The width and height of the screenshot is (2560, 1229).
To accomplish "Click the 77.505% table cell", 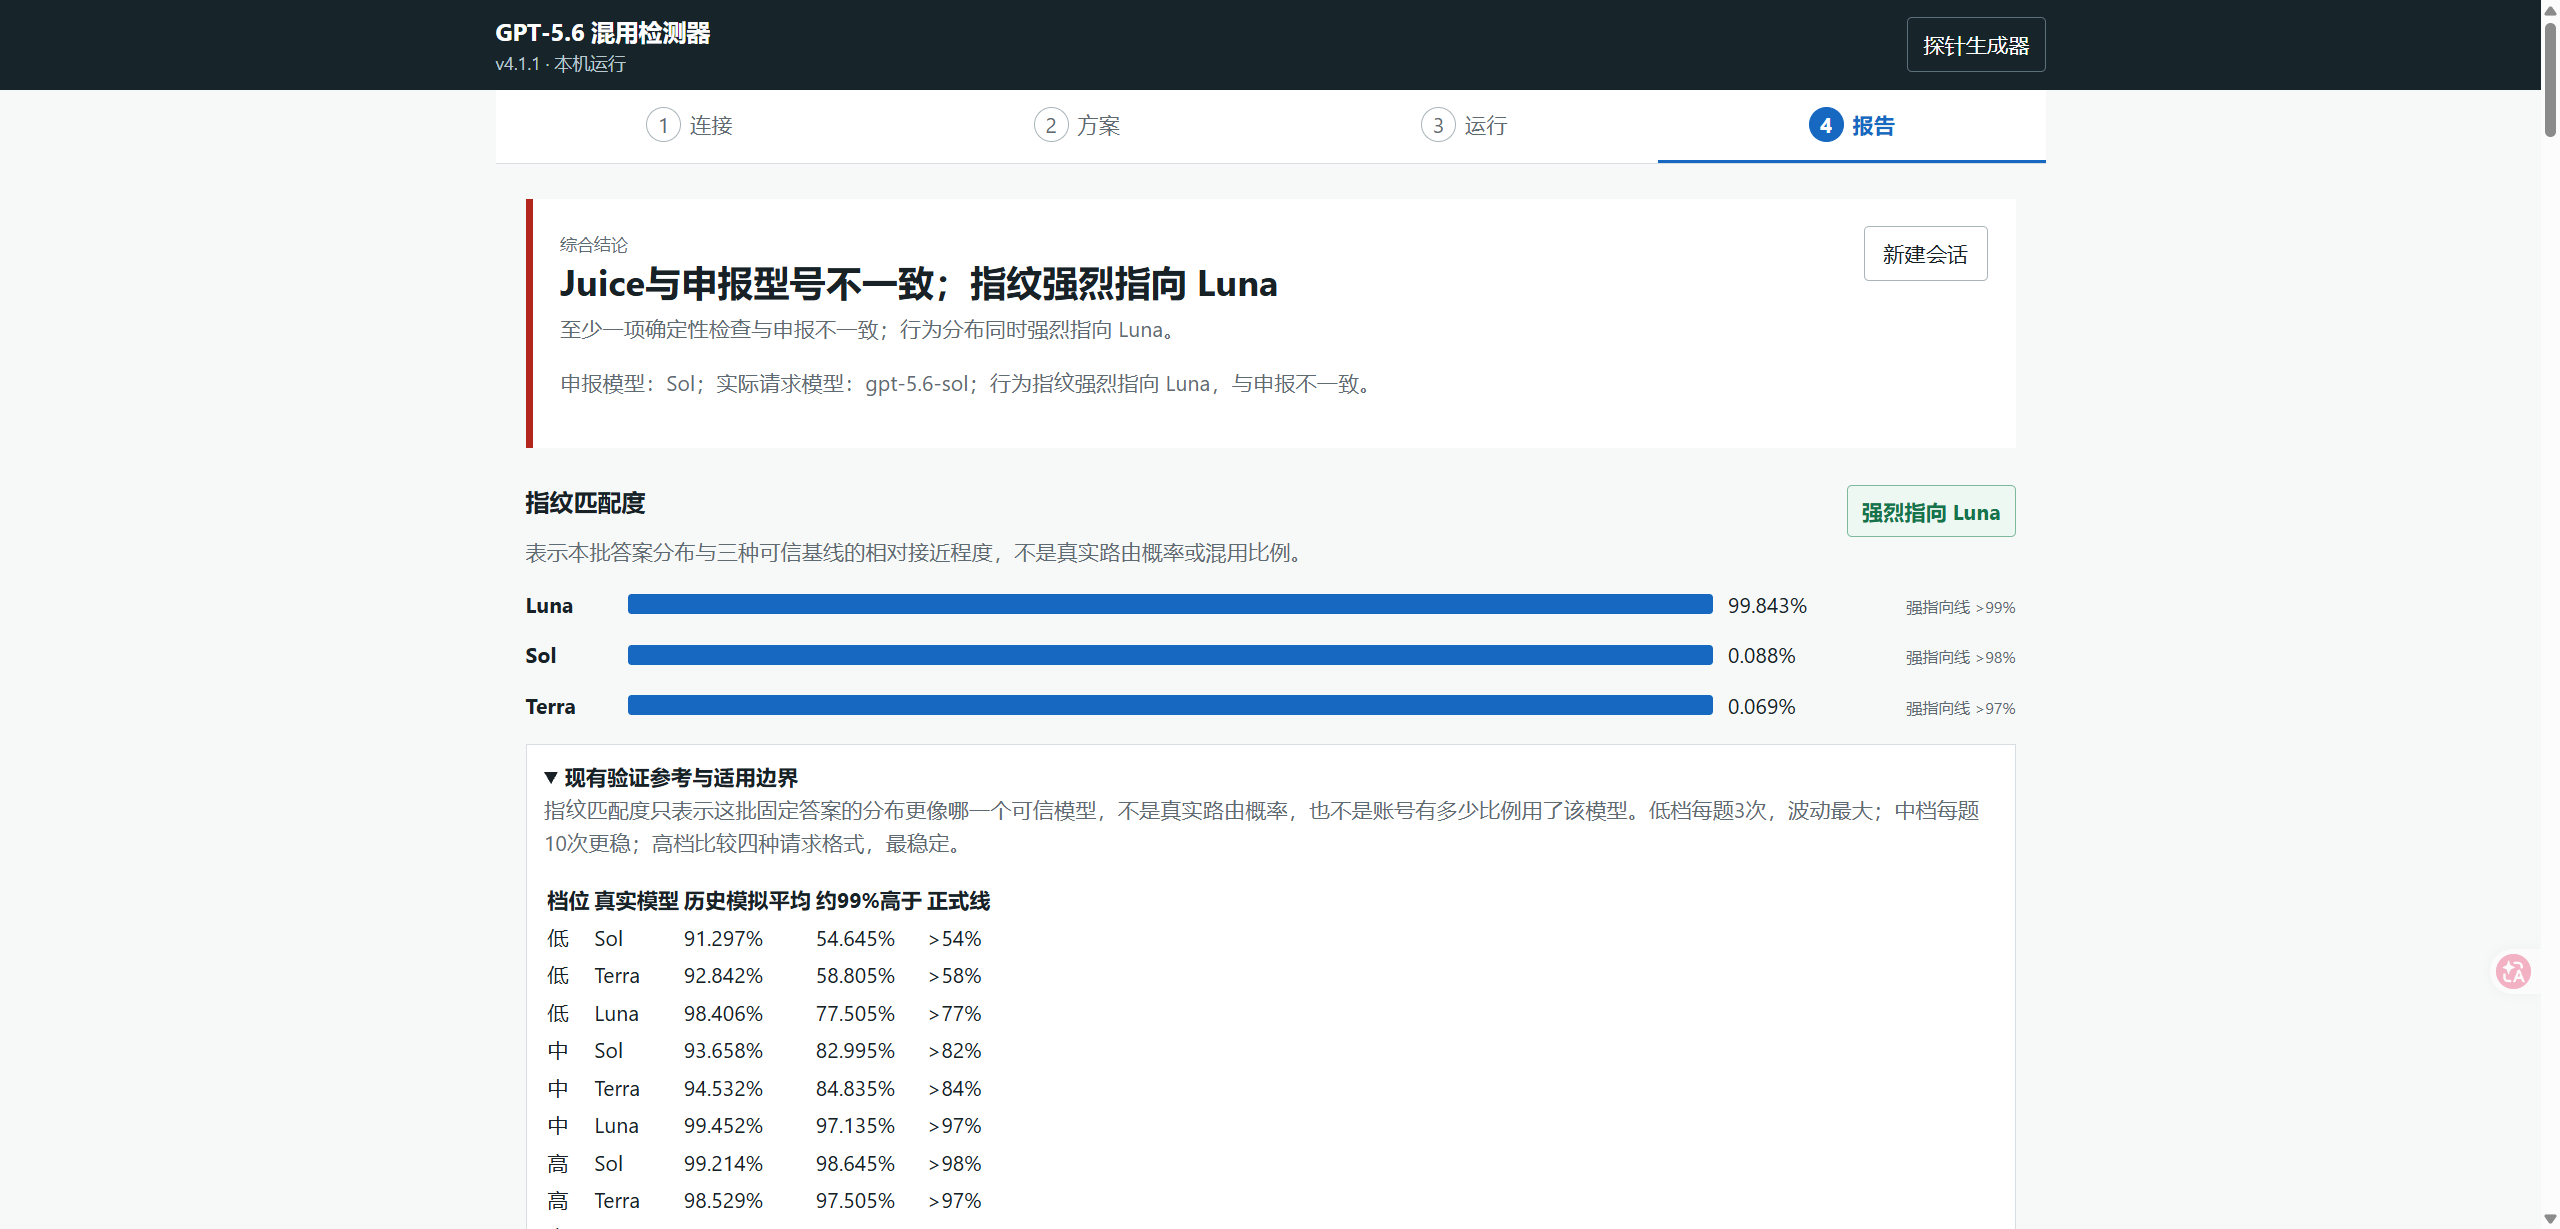I will (855, 1014).
